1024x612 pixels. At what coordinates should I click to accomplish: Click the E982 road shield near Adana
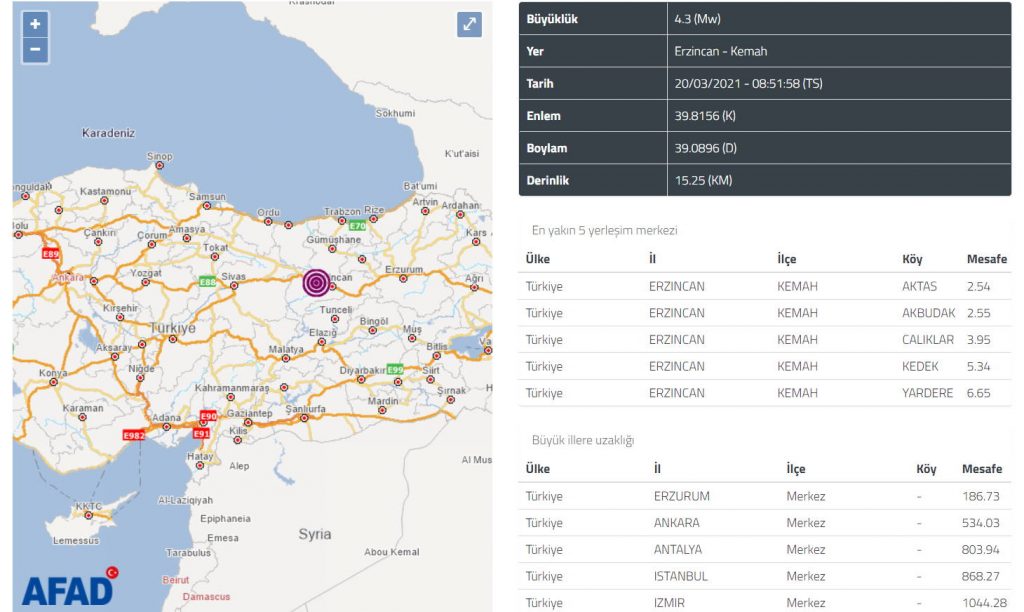[133, 435]
